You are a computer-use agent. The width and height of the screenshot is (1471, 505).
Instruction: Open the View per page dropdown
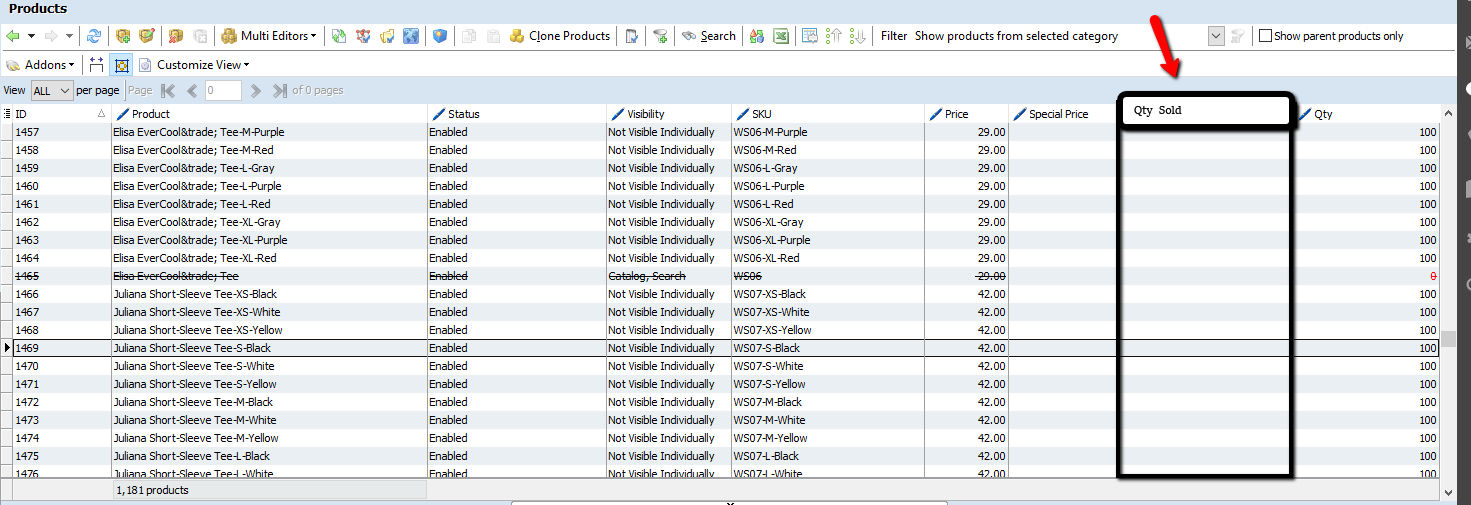click(52, 91)
